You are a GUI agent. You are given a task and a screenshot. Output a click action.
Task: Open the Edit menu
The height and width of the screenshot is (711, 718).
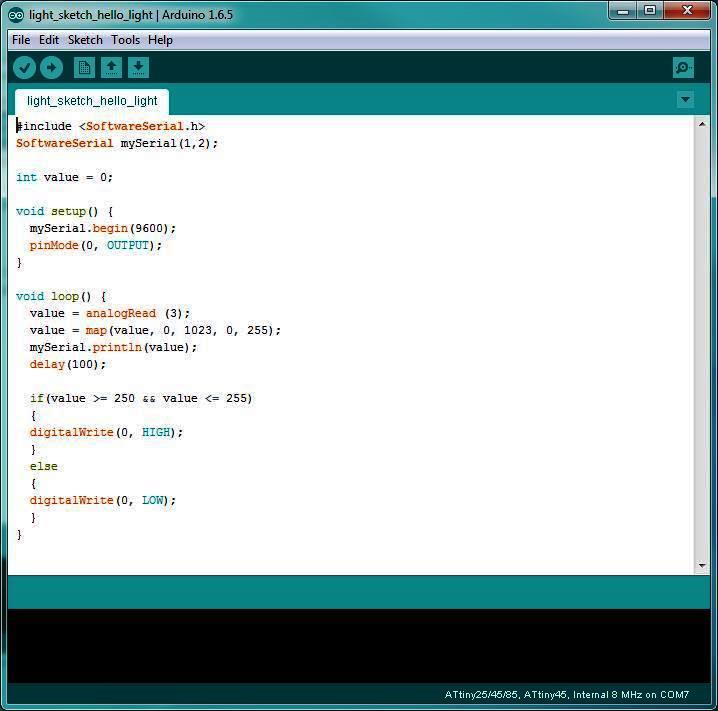tap(49, 40)
